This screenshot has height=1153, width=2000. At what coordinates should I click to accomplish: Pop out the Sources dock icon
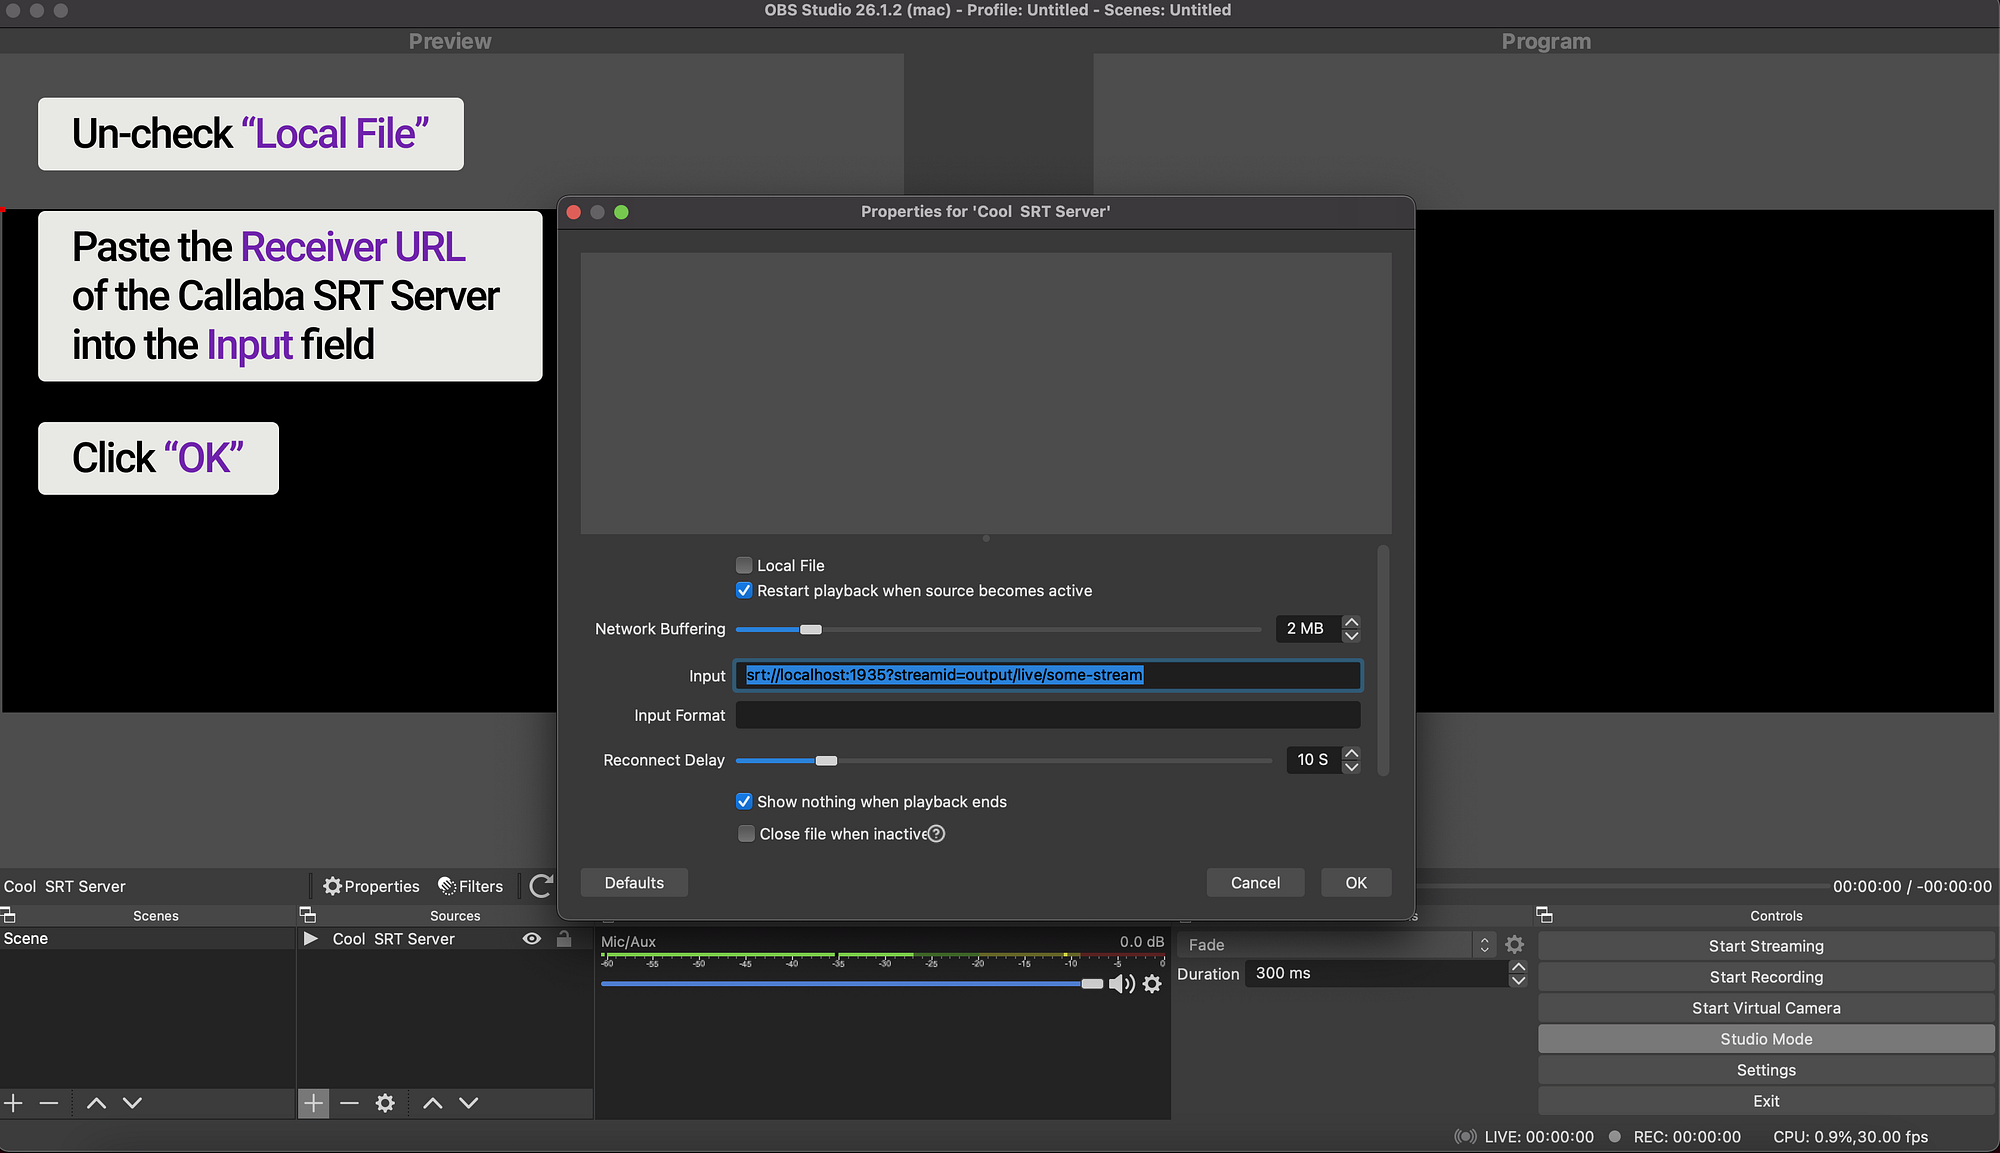pyautogui.click(x=308, y=915)
